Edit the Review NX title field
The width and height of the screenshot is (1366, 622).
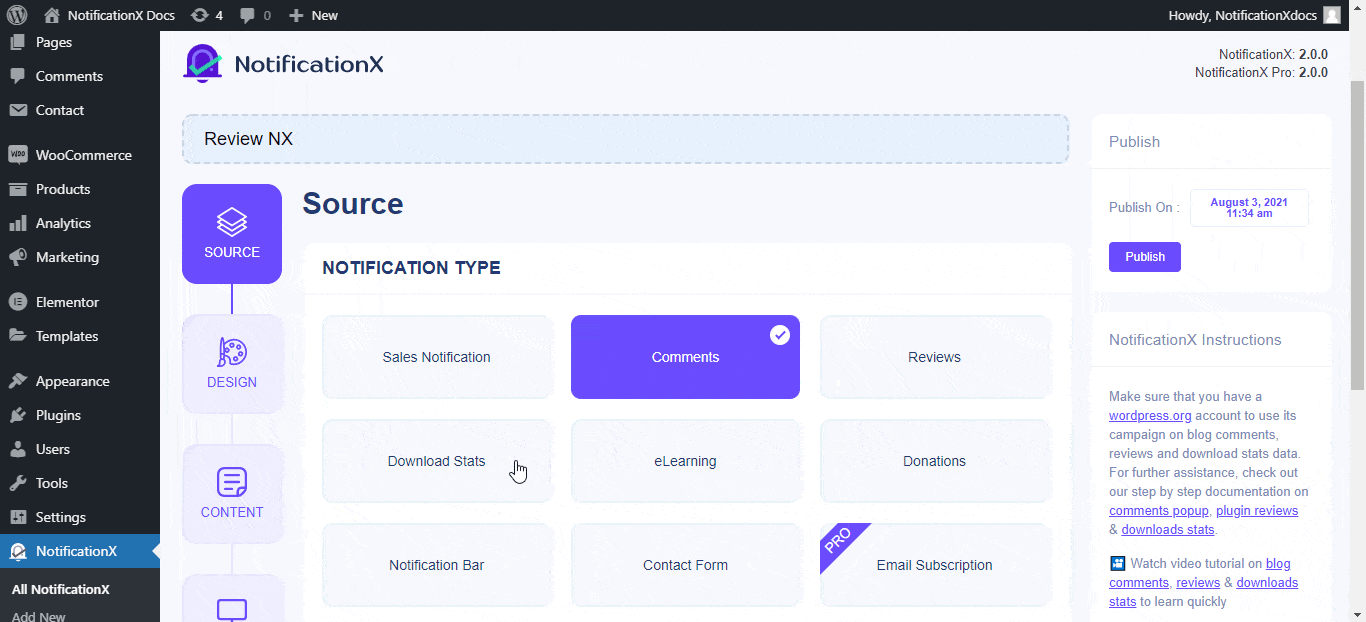point(625,139)
